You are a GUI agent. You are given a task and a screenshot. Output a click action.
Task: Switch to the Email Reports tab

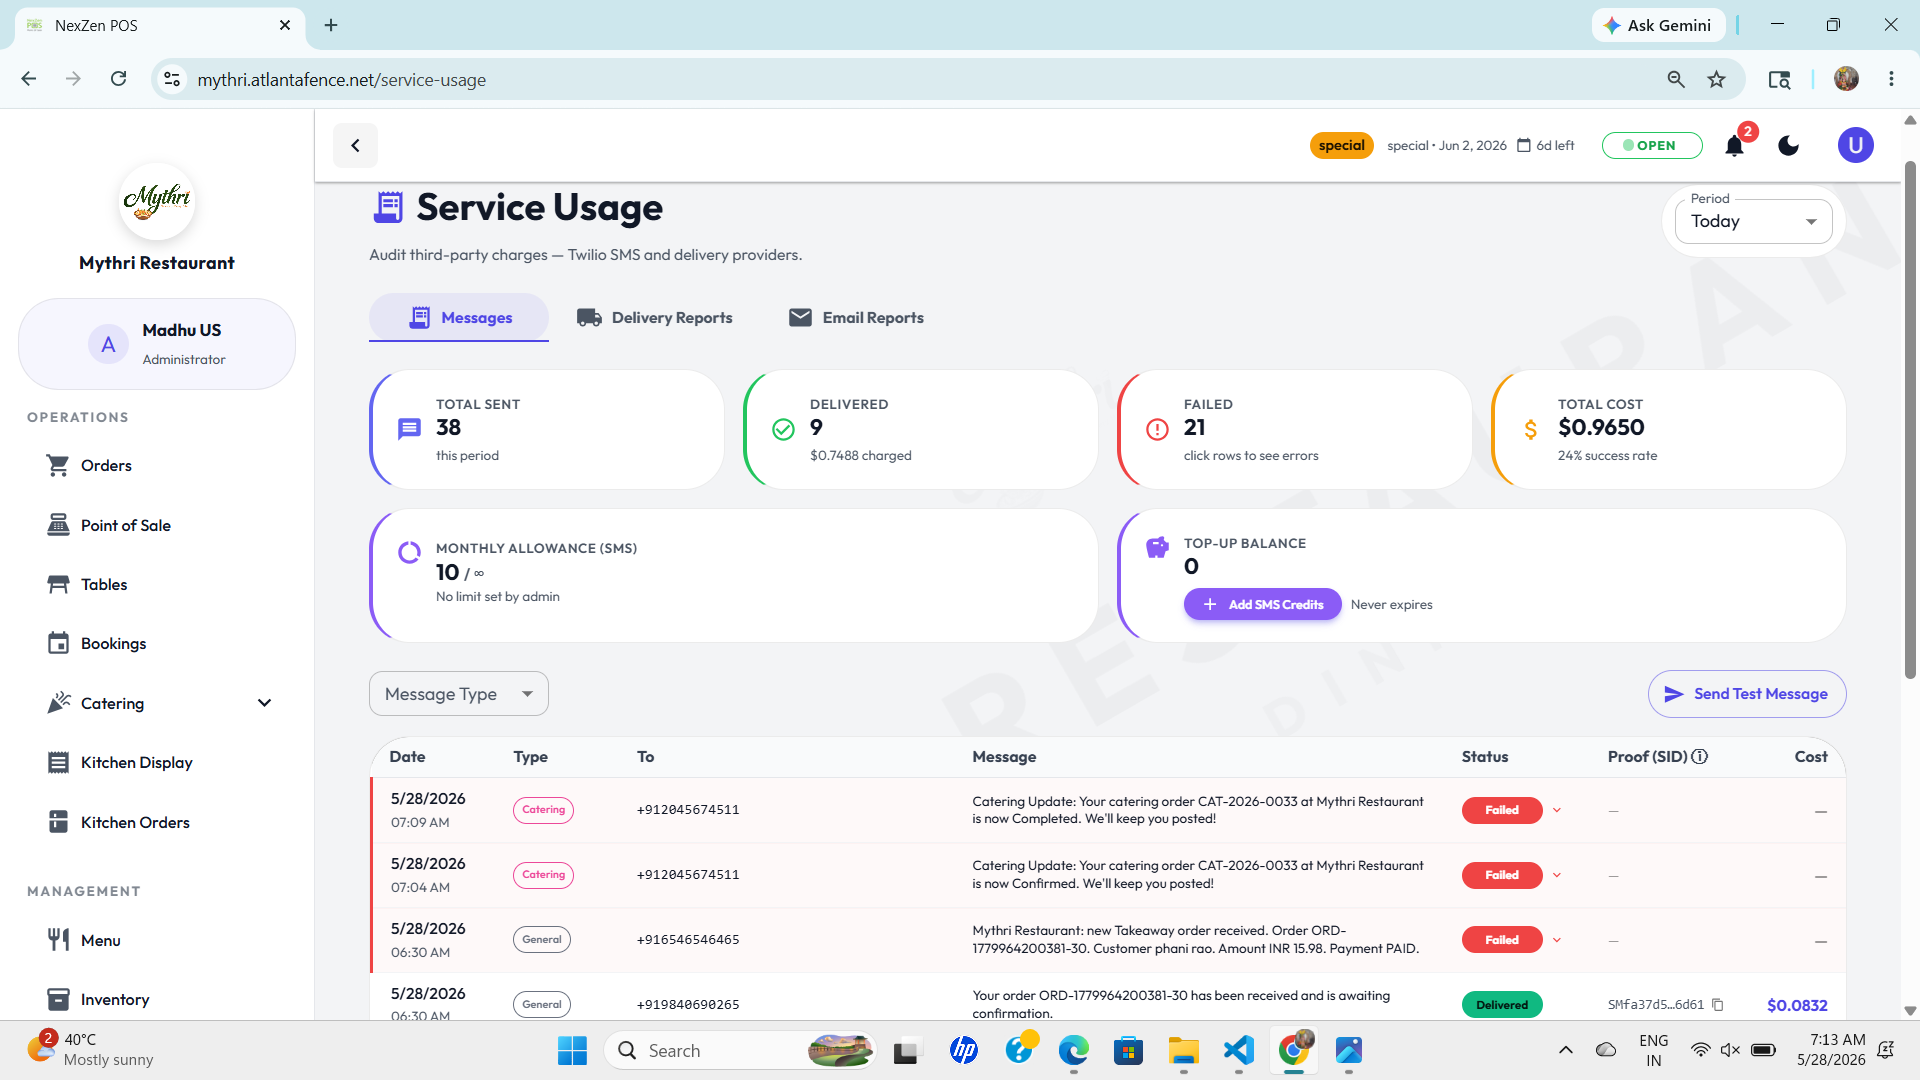(x=856, y=318)
